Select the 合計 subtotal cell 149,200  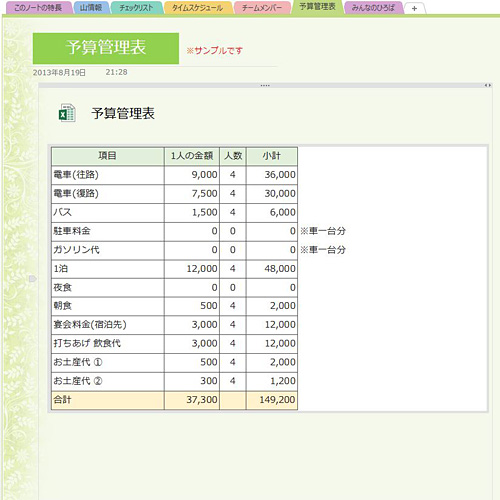(272, 400)
